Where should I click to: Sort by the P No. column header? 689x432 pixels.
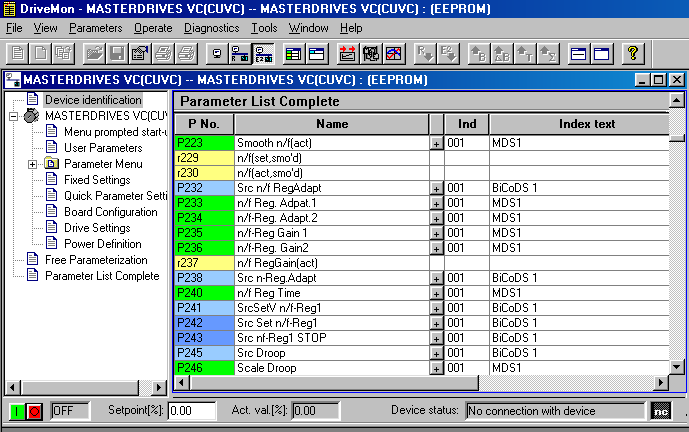coord(204,124)
